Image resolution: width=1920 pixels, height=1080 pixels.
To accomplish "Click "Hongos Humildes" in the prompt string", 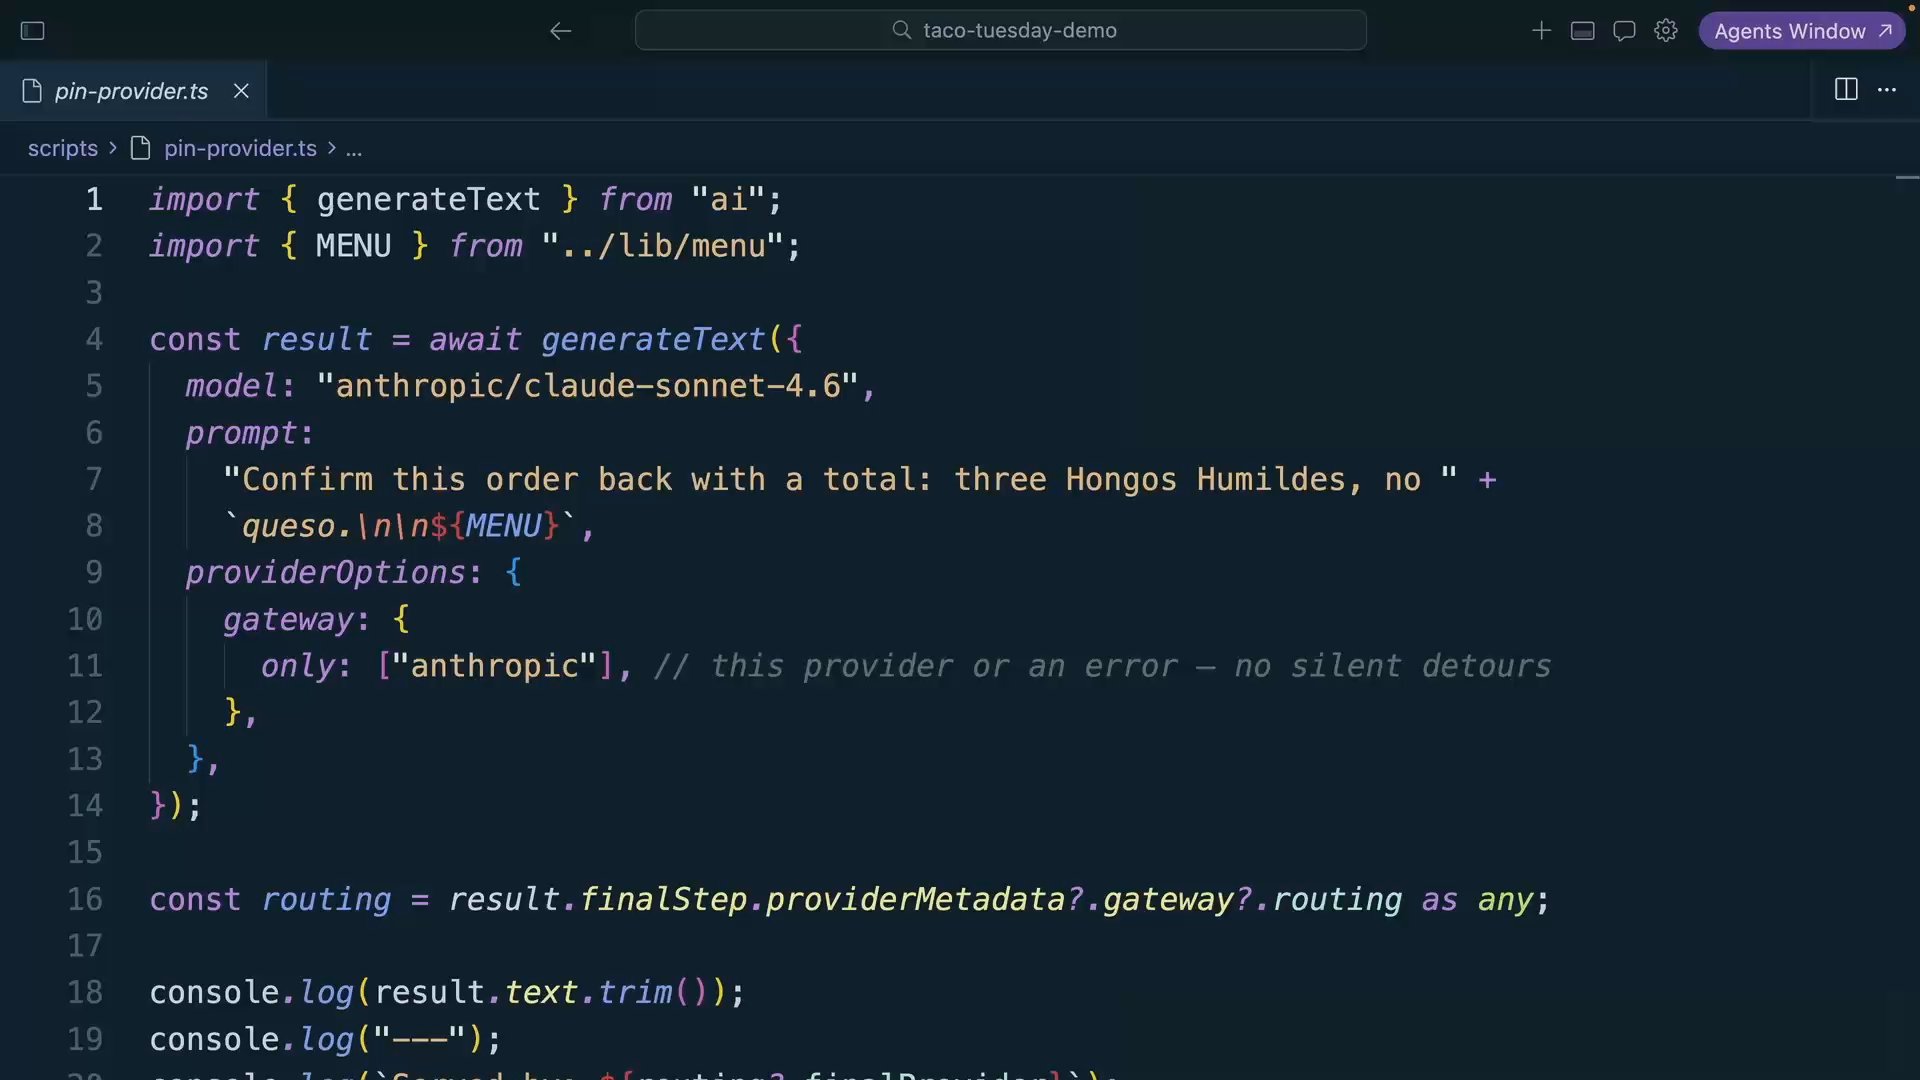I will point(1205,479).
